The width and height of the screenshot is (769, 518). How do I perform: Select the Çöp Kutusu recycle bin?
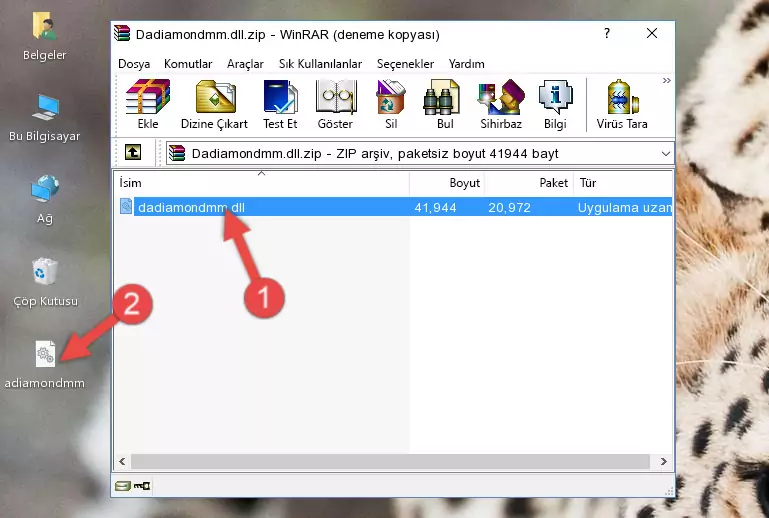click(x=45, y=283)
